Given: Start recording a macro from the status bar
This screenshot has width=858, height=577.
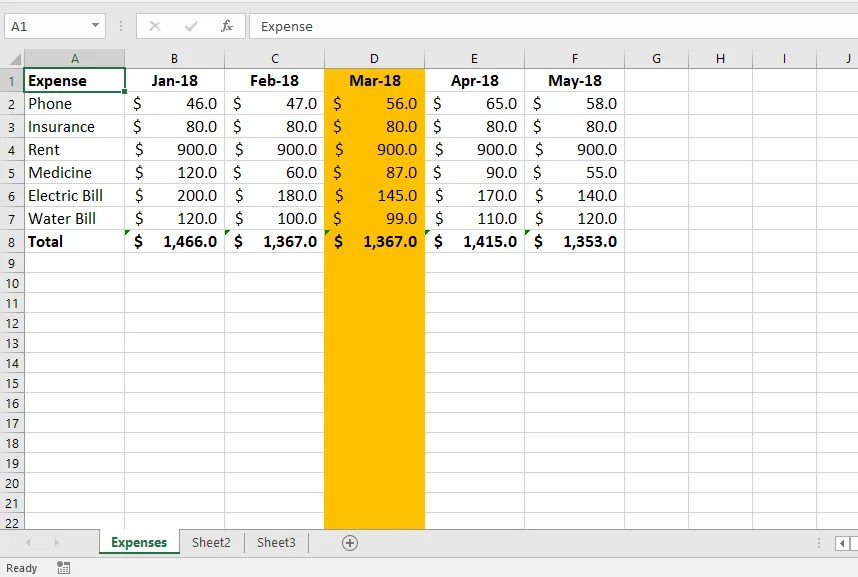Looking at the screenshot, I should (x=63, y=567).
